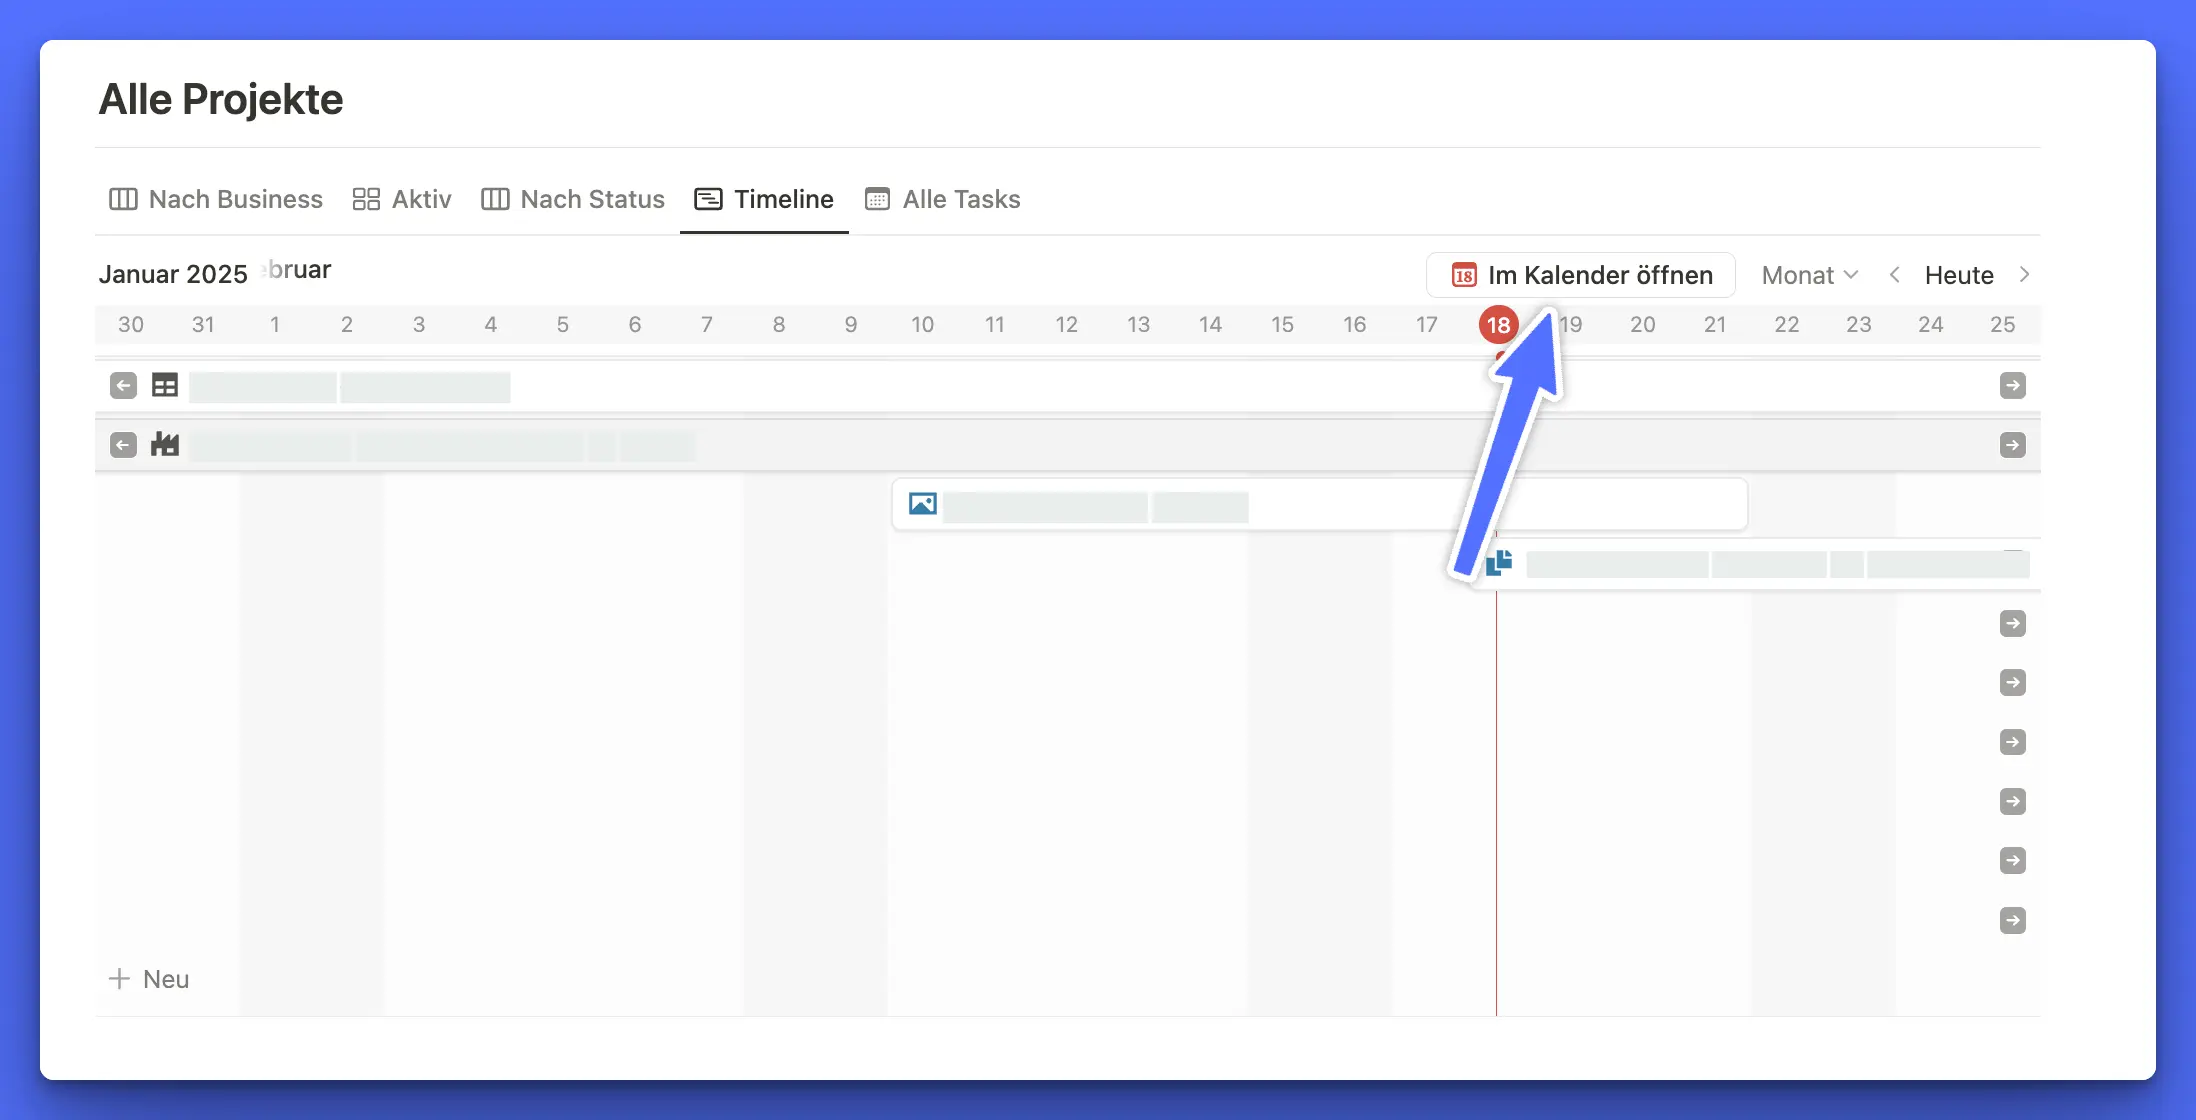The width and height of the screenshot is (2196, 1120).
Task: Click the table icon in first row
Action: (165, 385)
